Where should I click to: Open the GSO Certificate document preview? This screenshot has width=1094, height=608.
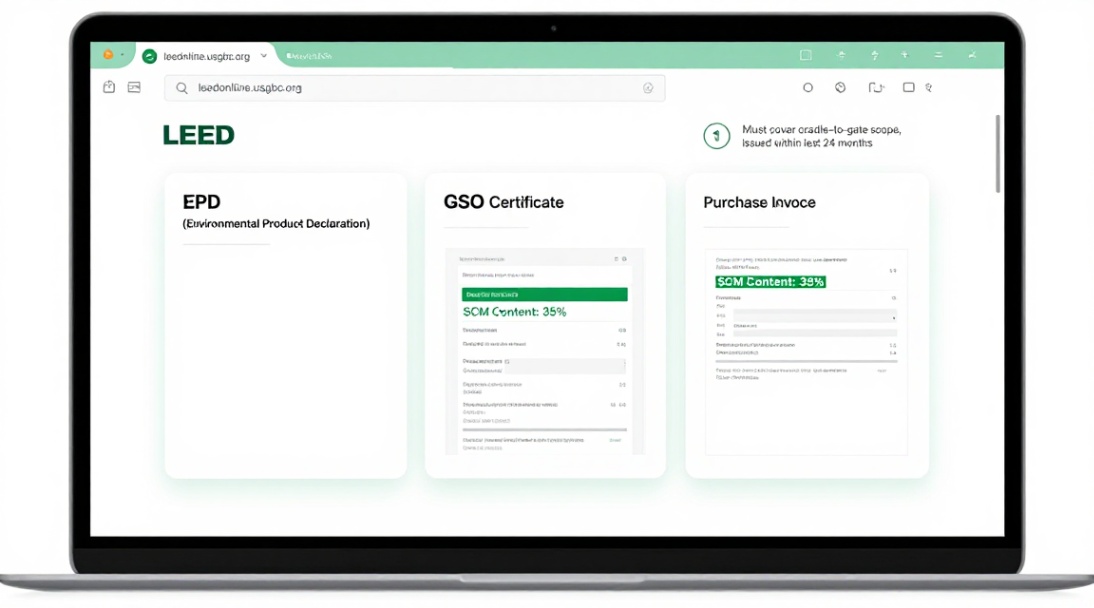pos(545,351)
